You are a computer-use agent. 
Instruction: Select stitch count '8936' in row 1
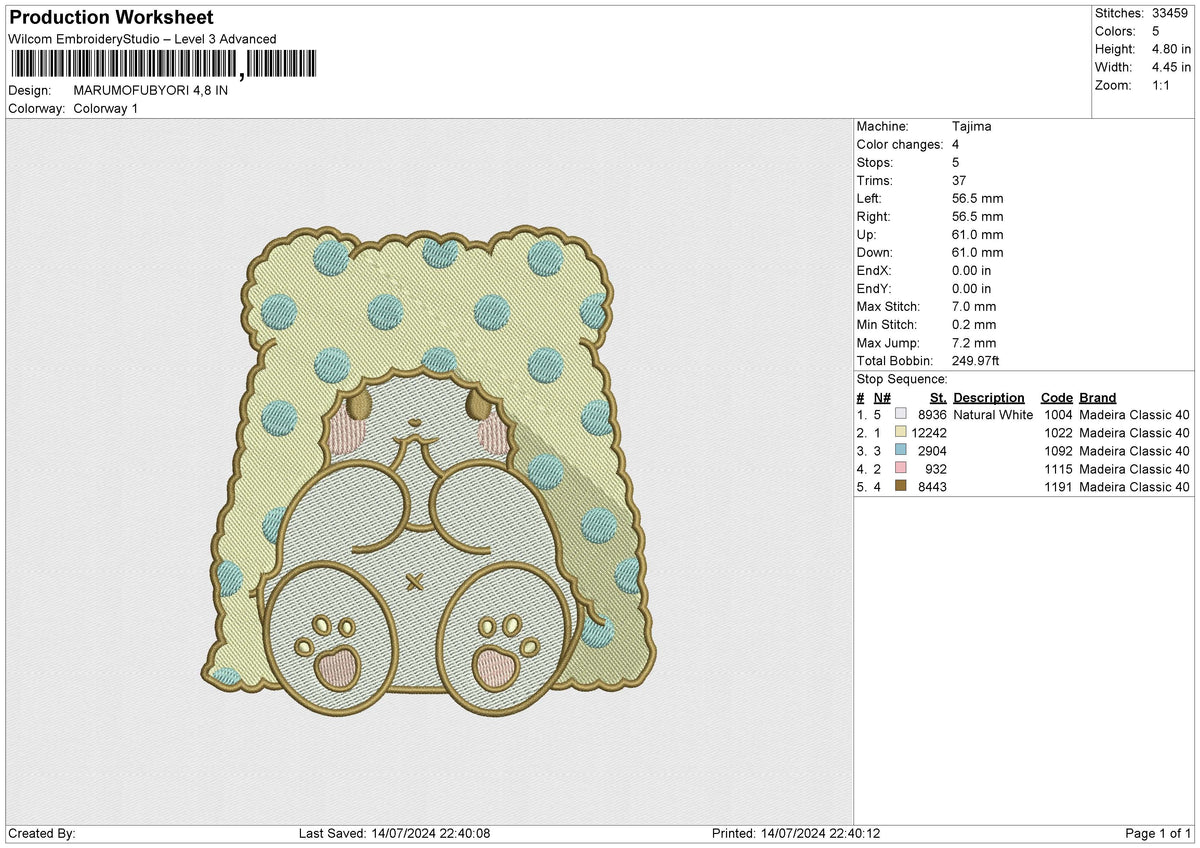(932, 415)
